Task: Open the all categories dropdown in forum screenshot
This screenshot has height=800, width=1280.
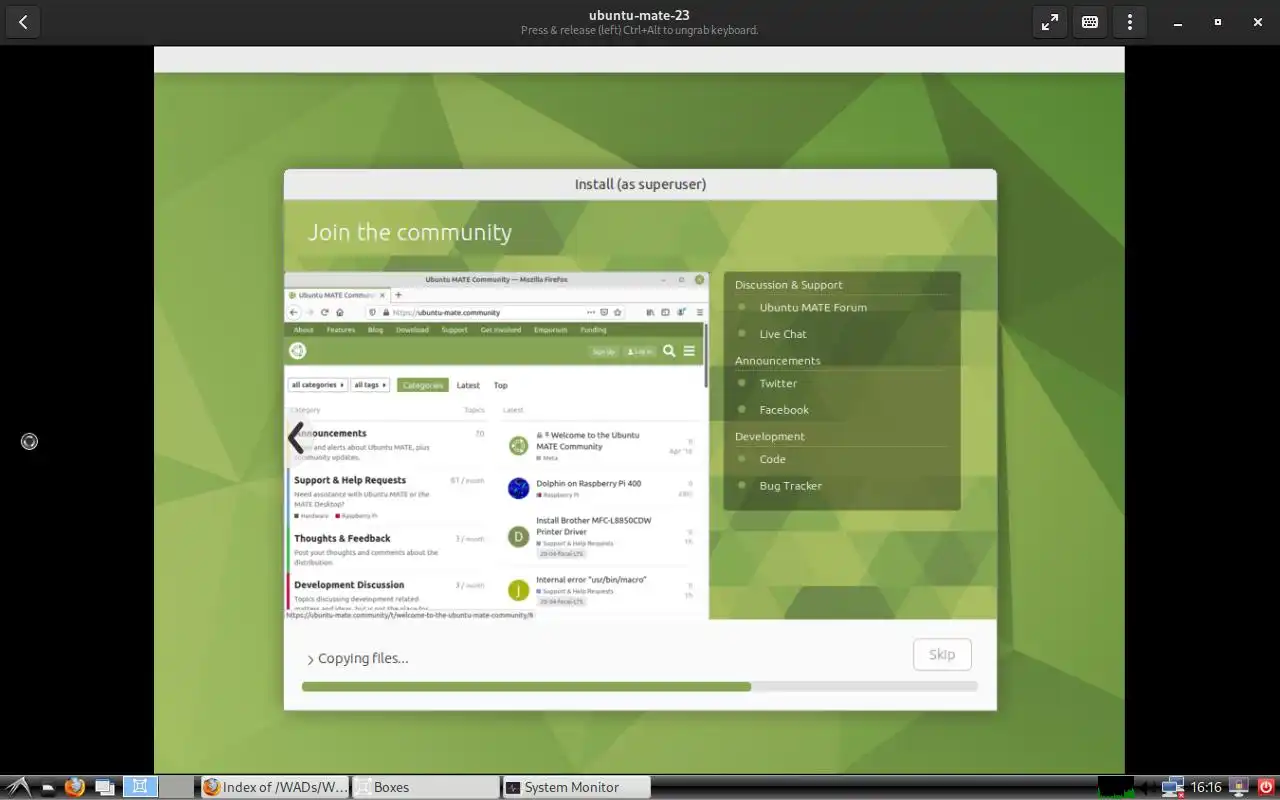Action: point(318,385)
